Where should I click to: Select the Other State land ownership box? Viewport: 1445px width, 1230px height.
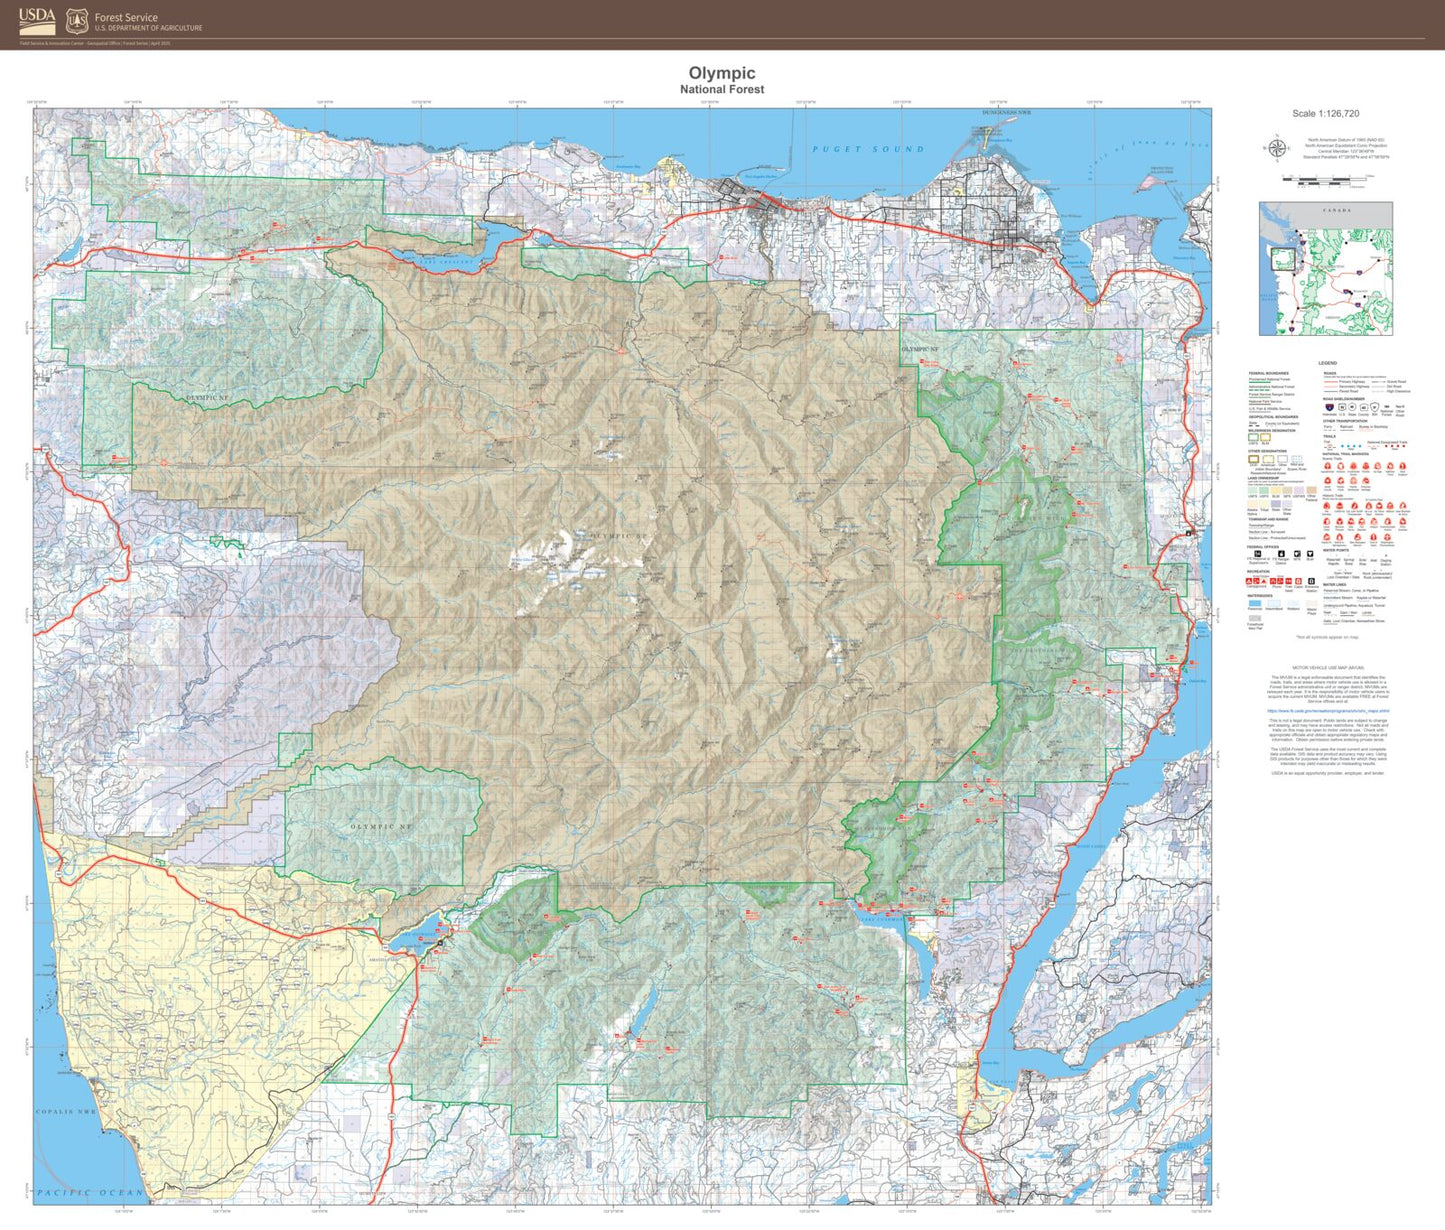1287,503
